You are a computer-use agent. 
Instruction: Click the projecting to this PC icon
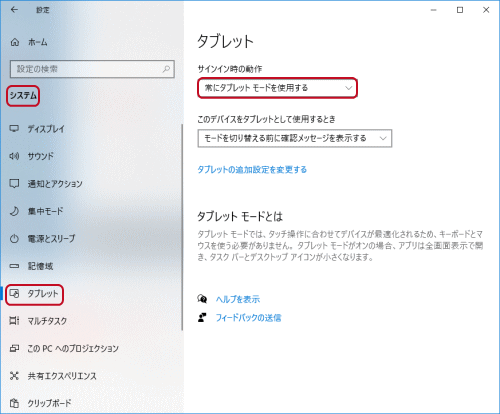pos(14,348)
